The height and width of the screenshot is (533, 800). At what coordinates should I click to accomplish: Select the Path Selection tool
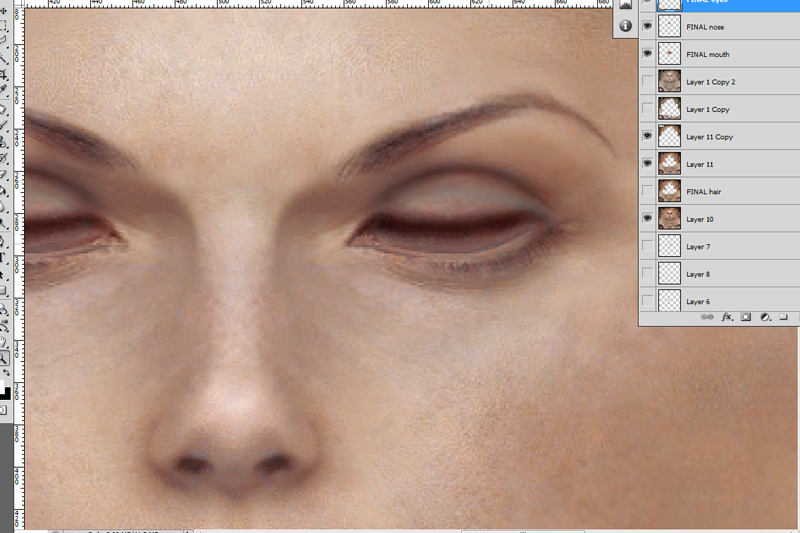pyautogui.click(x=3, y=275)
